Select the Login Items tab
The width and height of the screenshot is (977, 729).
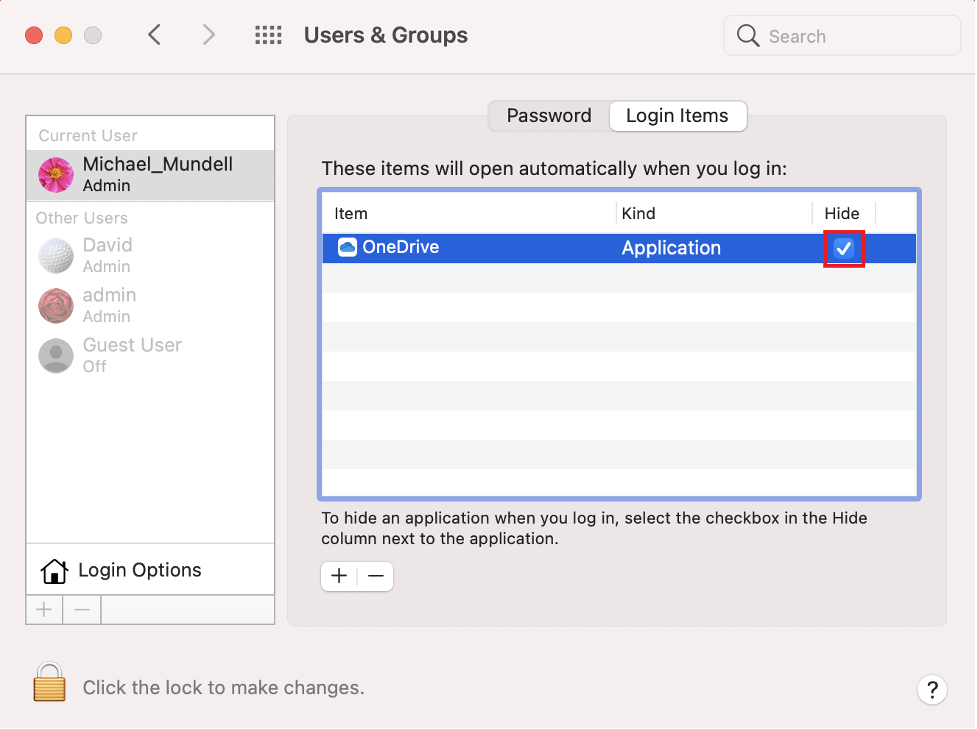[677, 116]
